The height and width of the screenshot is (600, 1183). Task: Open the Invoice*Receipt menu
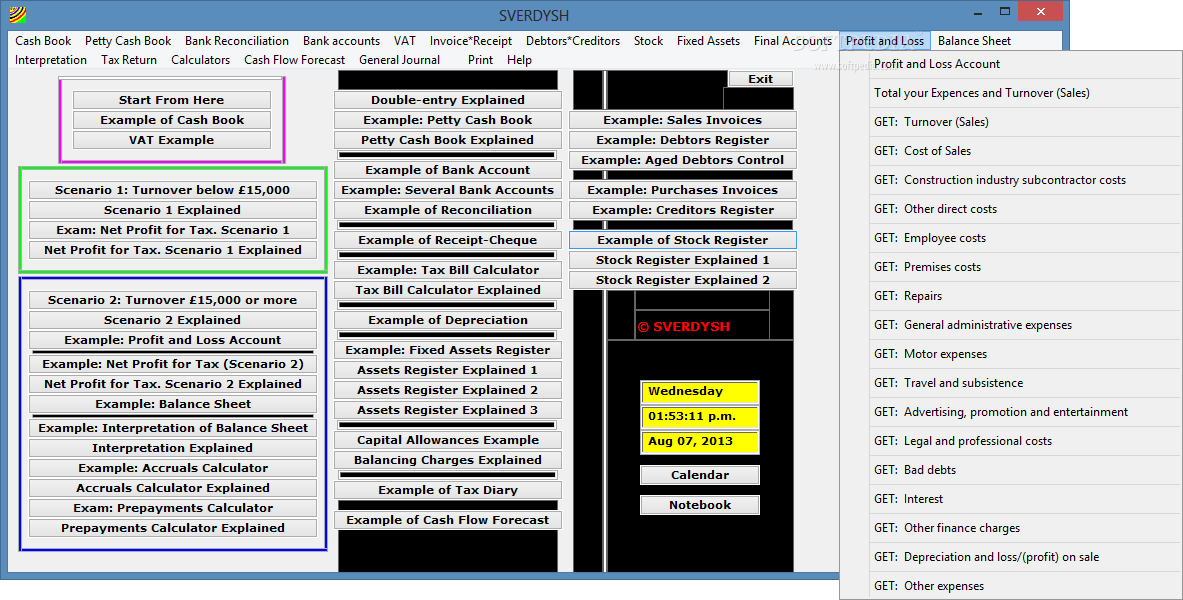pos(471,41)
